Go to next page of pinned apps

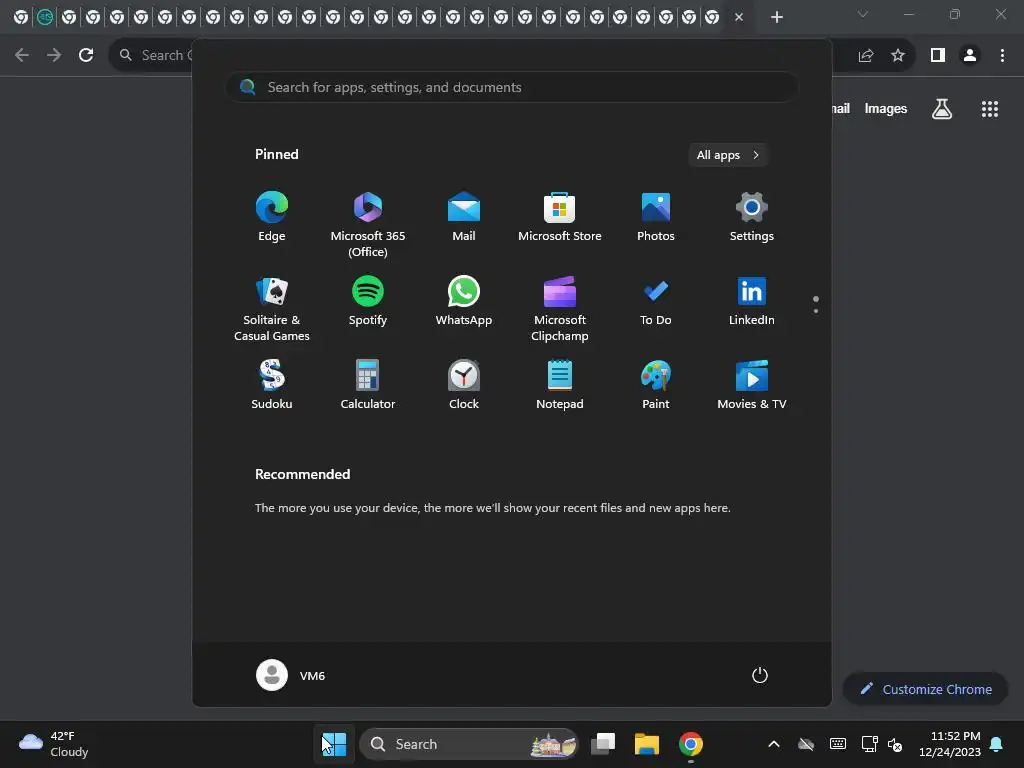(x=816, y=311)
